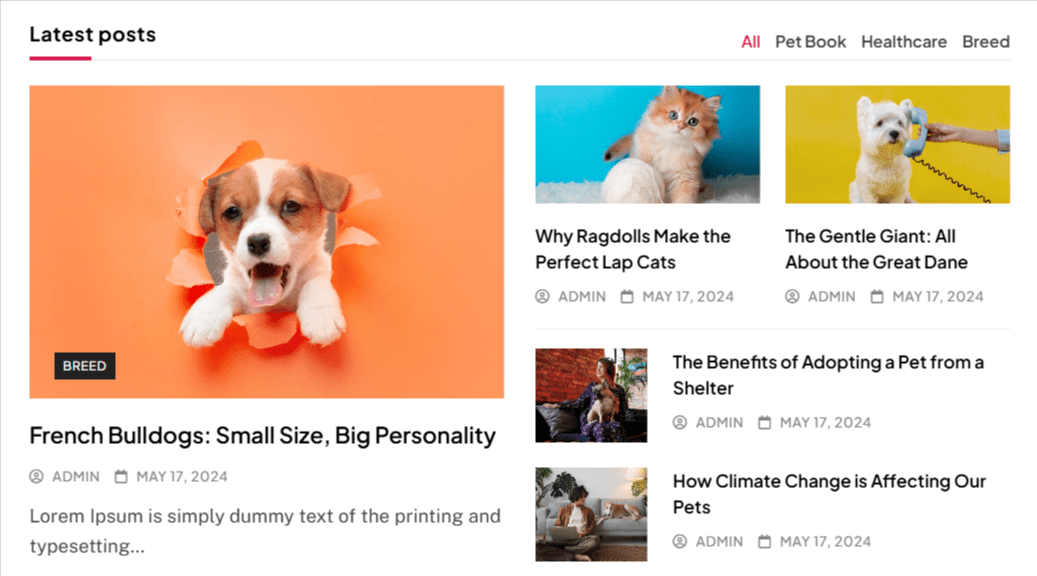This screenshot has width=1037, height=576.
Task: Read Why Ragdolls Make the Perfect Lap Cats
Action: (632, 249)
